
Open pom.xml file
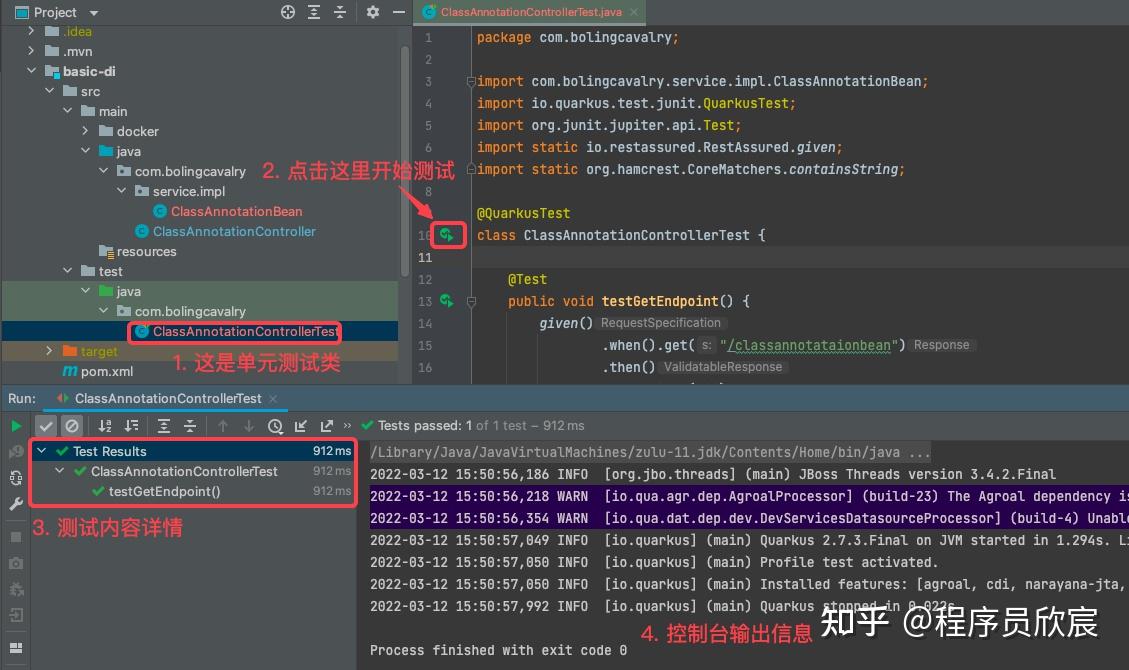click(x=107, y=371)
